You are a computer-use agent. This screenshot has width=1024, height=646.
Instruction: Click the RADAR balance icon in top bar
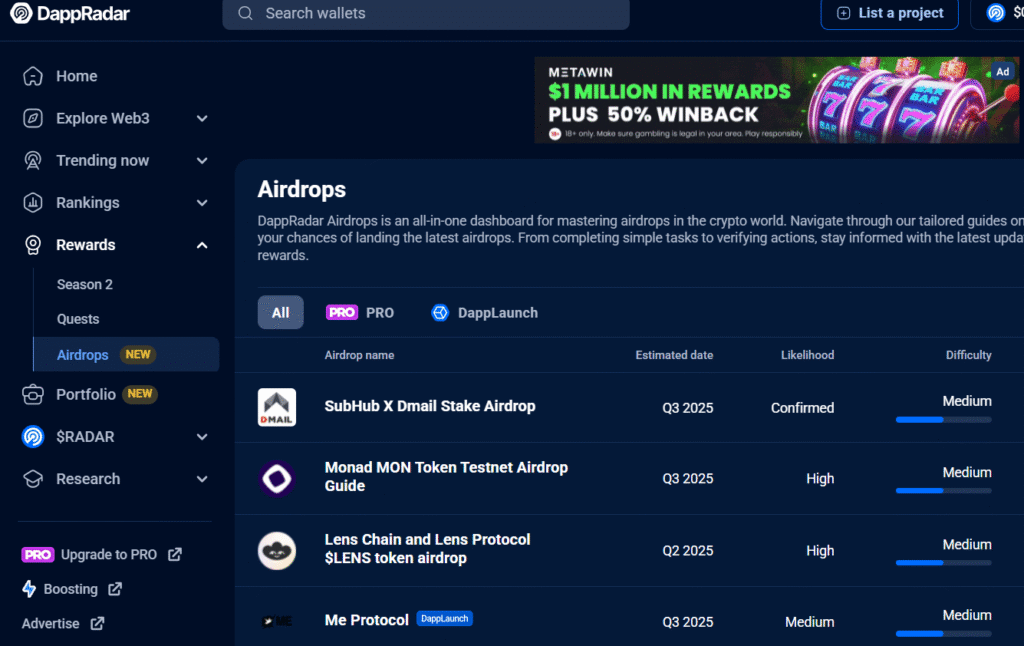pyautogui.click(x=996, y=12)
